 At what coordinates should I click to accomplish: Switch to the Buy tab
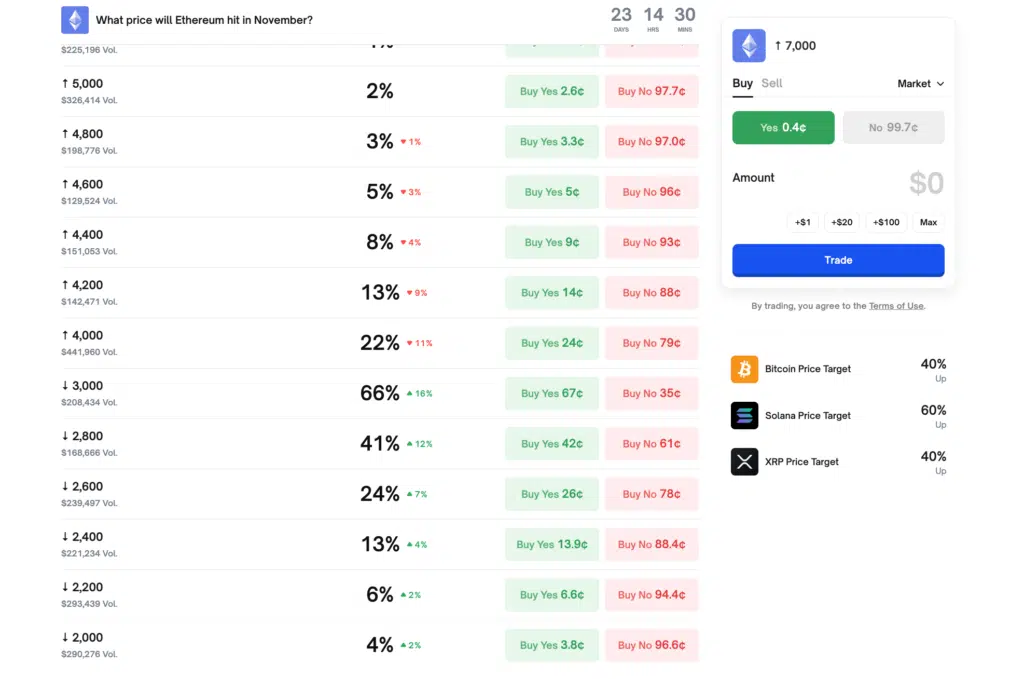pyautogui.click(x=740, y=83)
